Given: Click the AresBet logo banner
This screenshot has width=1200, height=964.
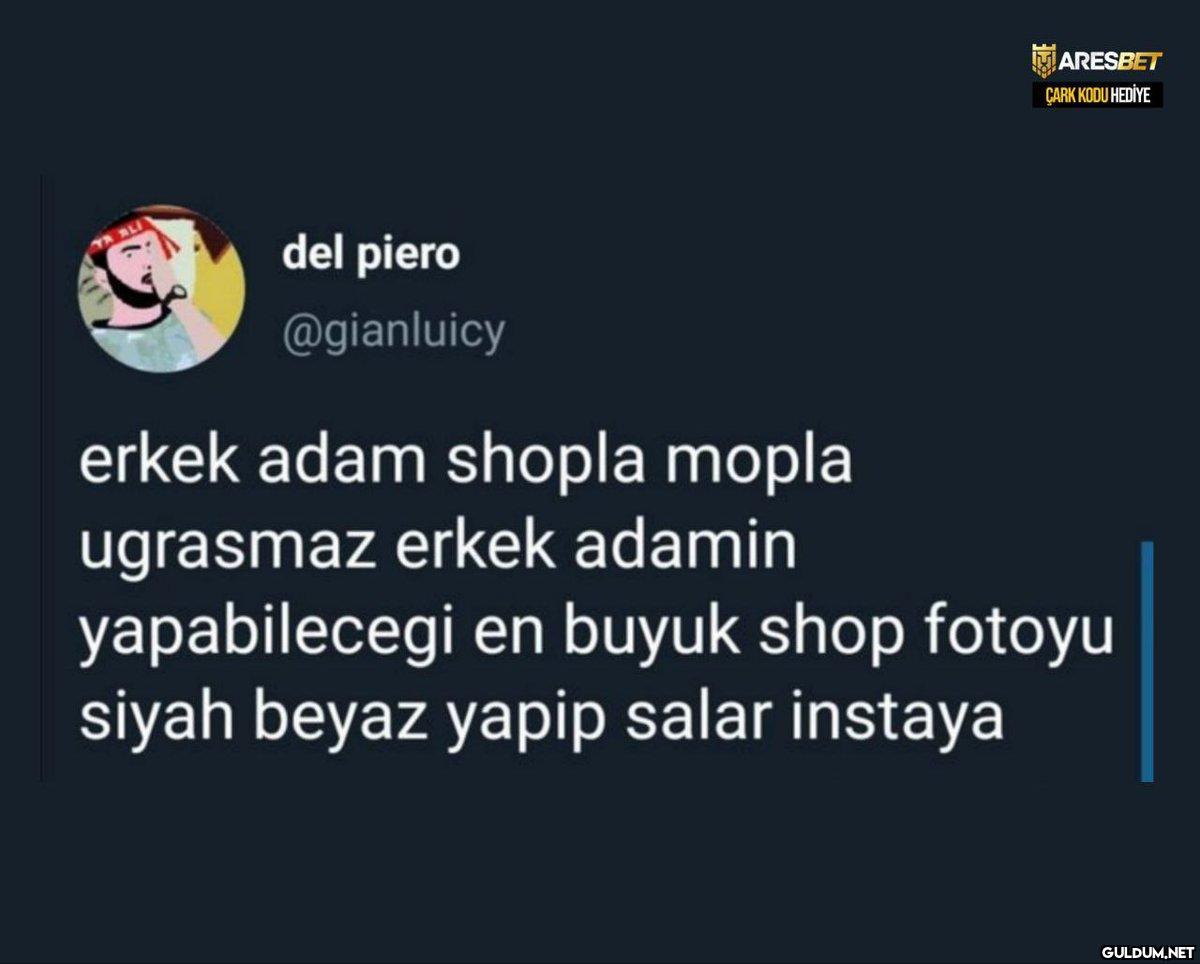Looking at the screenshot, I should [x=1097, y=62].
